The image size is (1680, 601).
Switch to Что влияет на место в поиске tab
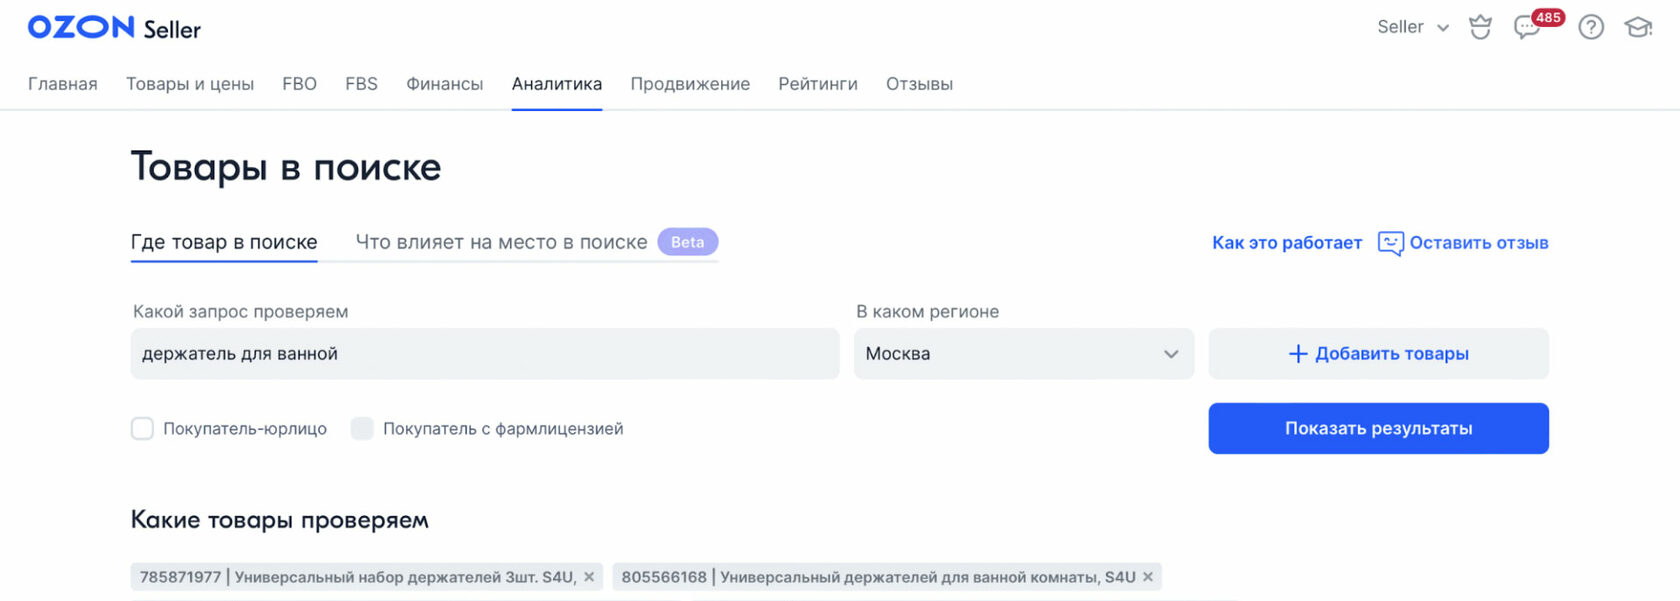(502, 242)
